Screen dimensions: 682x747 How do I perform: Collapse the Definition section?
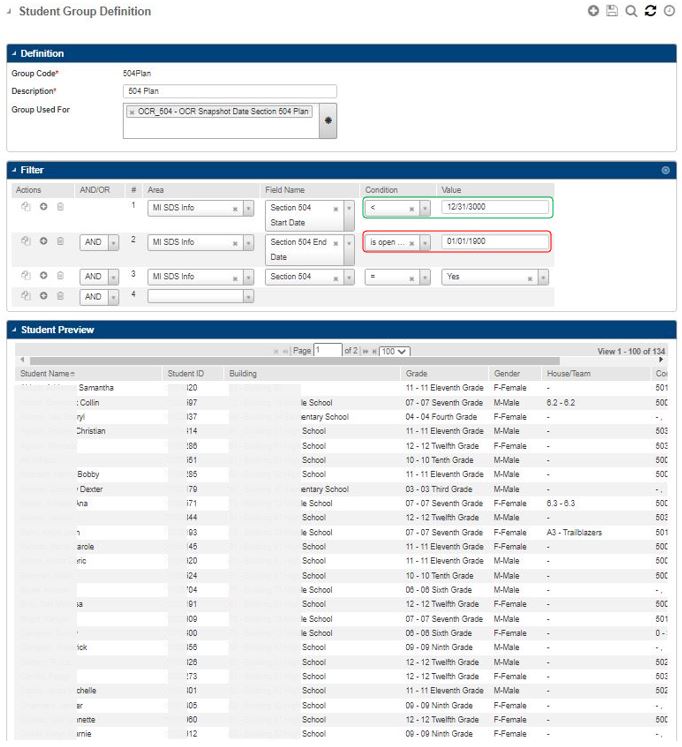click(14, 54)
